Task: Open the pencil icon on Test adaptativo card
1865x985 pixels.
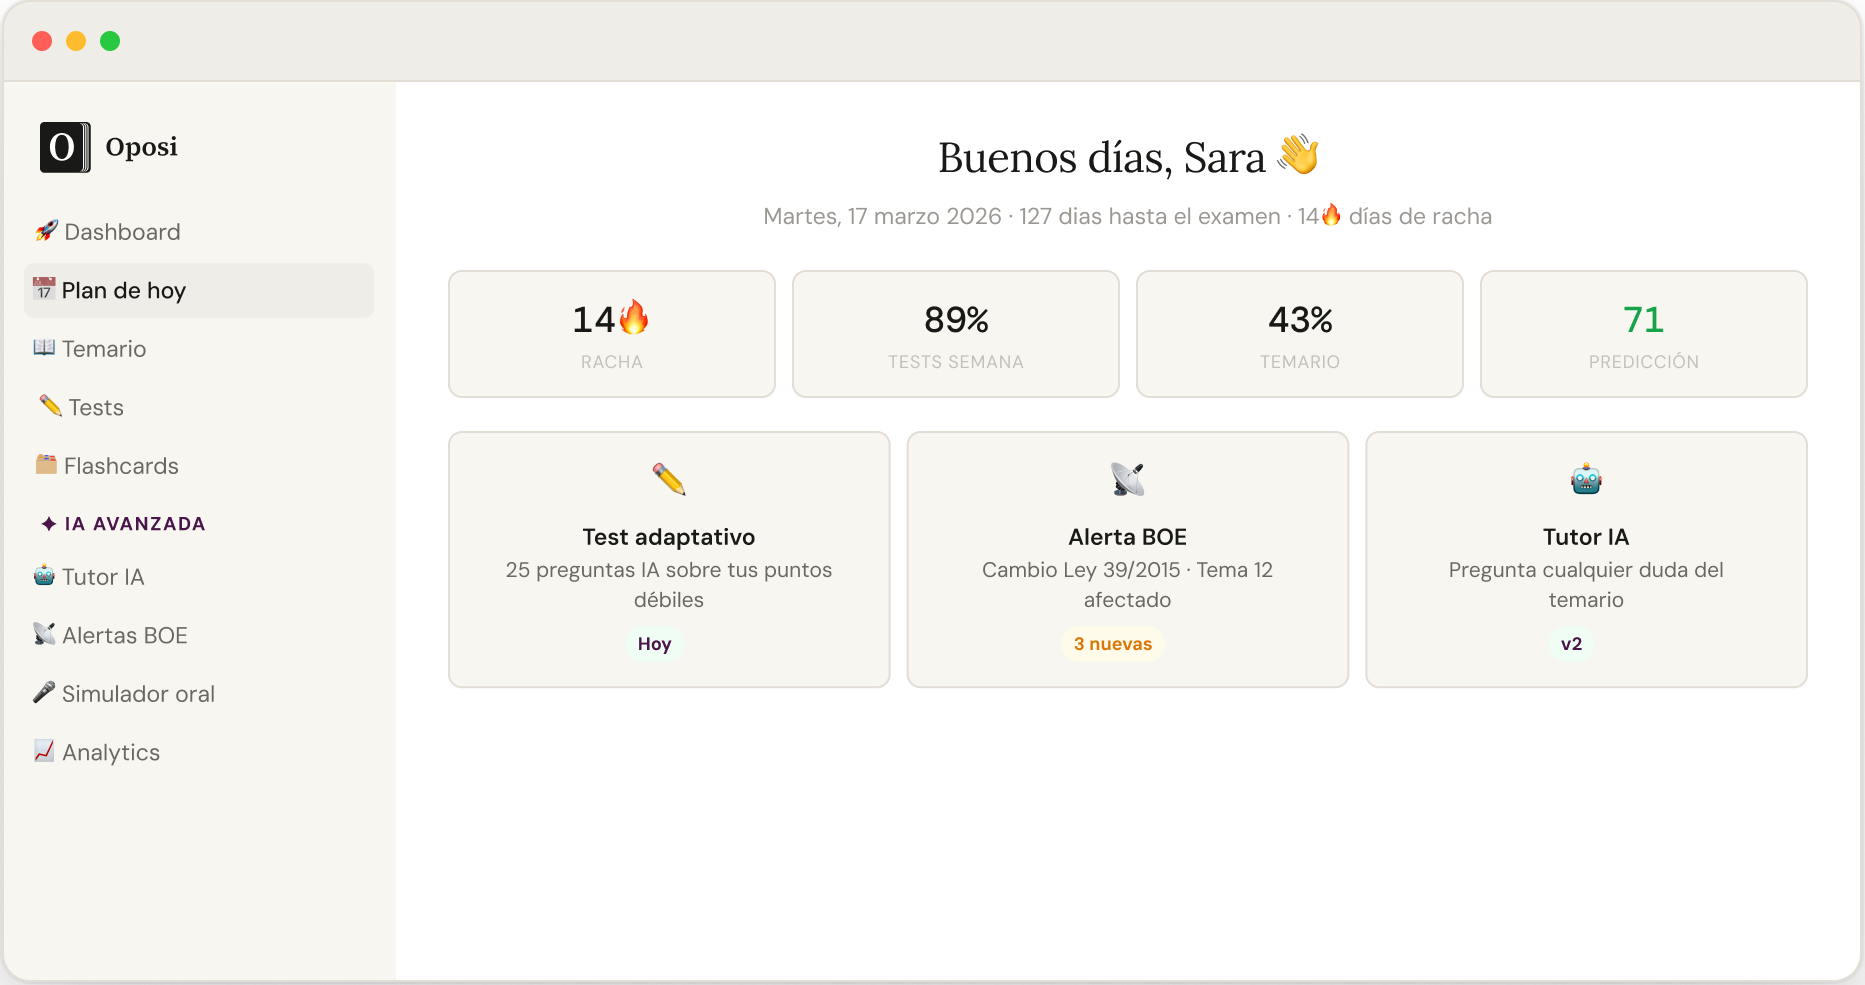Action: tap(668, 478)
